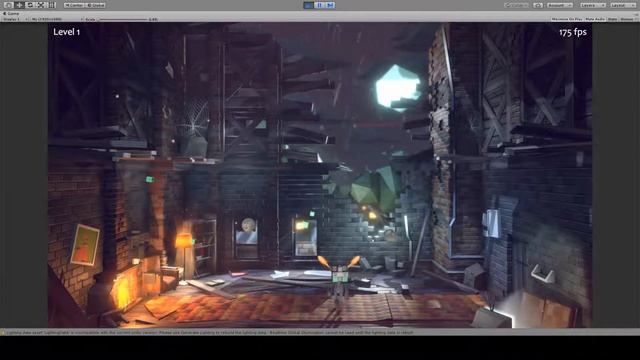The height and width of the screenshot is (360, 640).
Task: Open the Layers dropdown
Action: pyautogui.click(x=592, y=5)
